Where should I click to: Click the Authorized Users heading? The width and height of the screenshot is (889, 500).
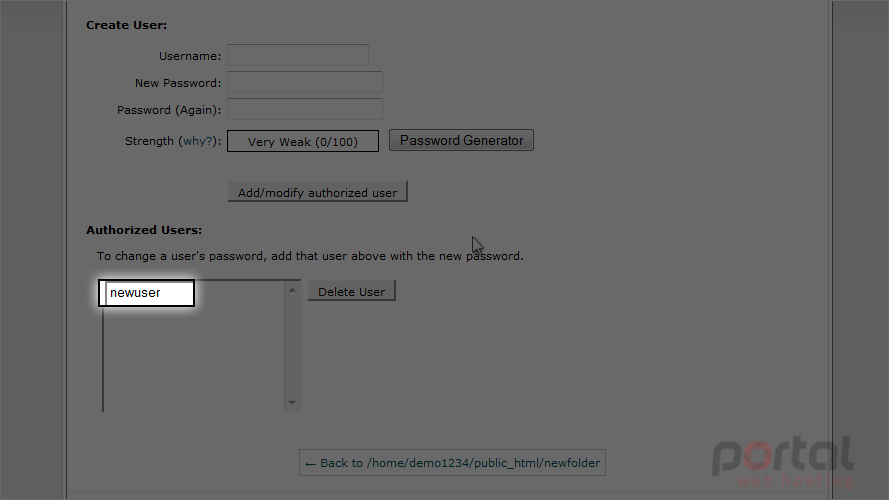[x=144, y=230]
